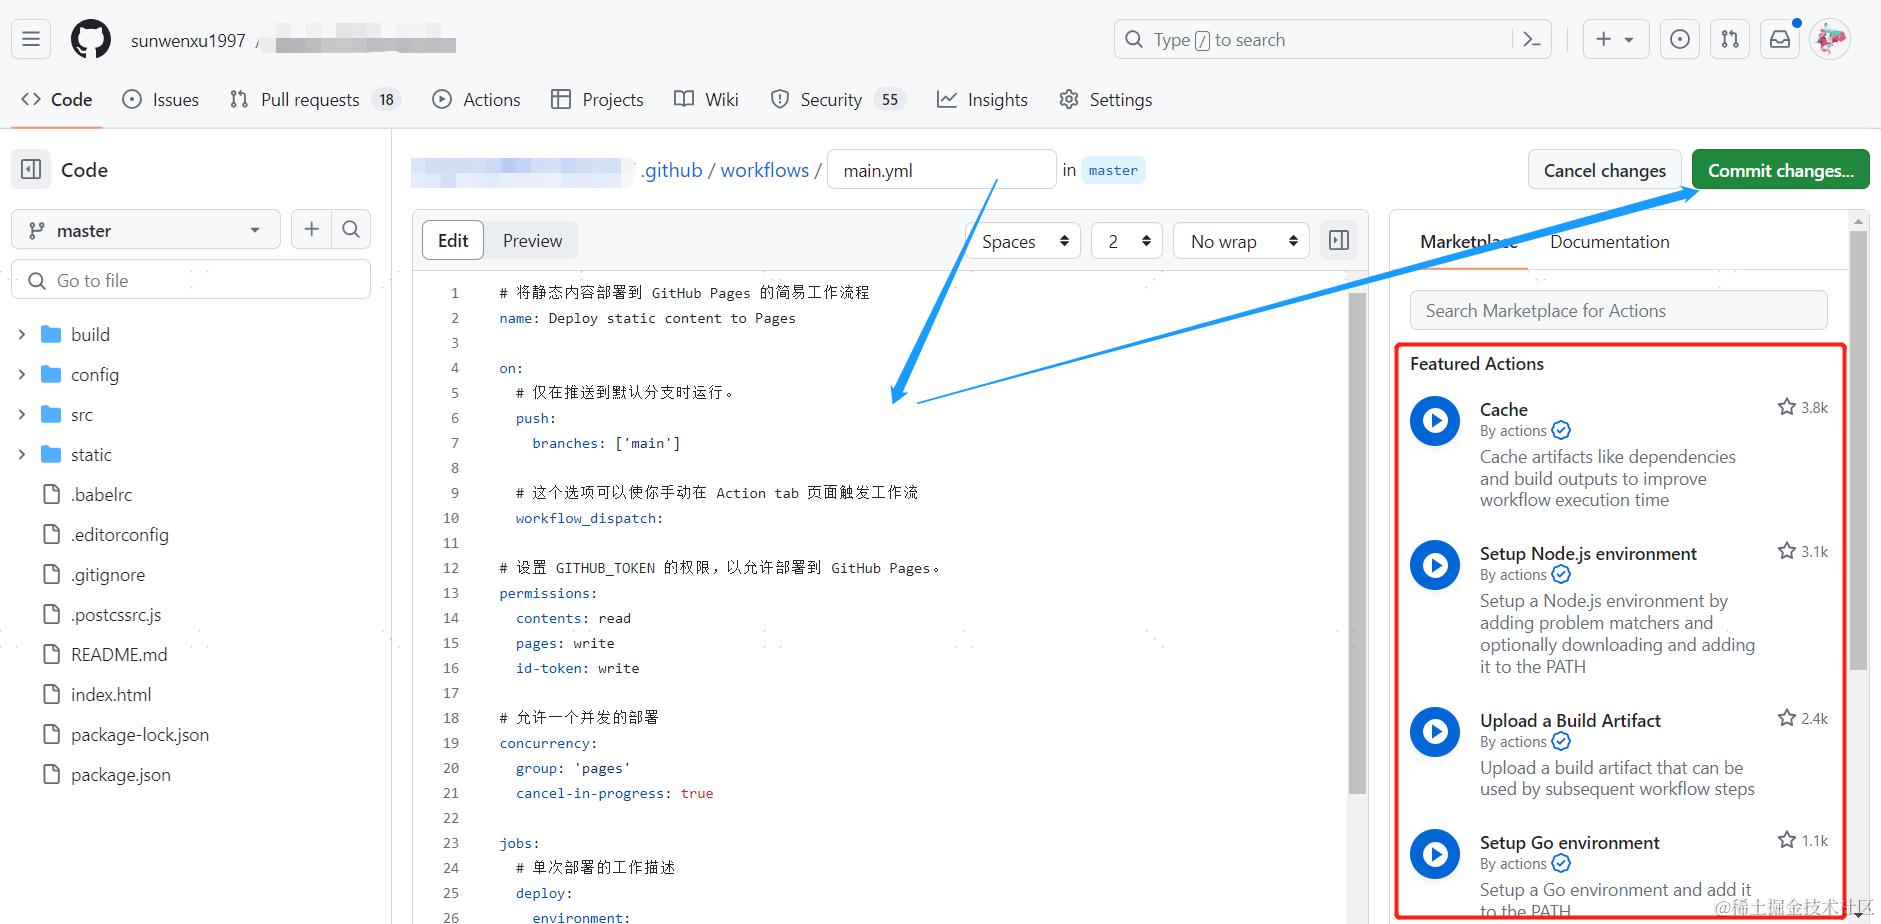Expand the config folder
The height and width of the screenshot is (924, 1881).
pos(22,375)
